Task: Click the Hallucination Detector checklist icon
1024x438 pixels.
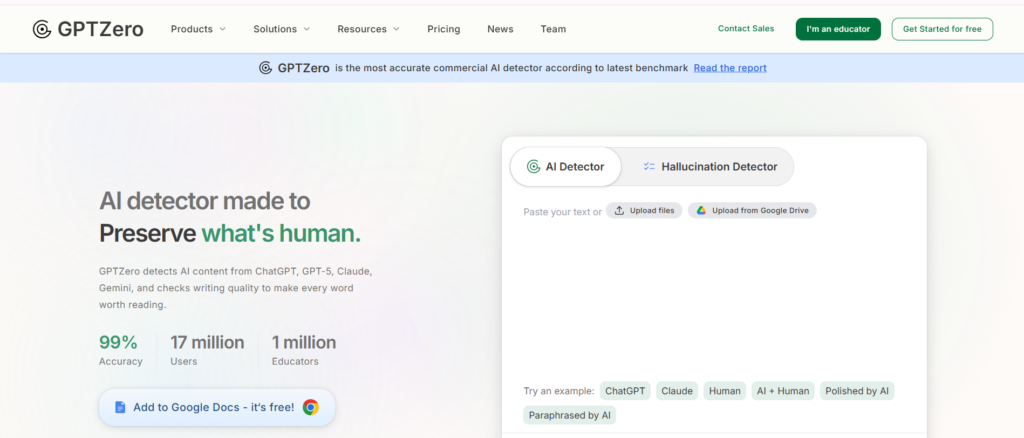Action: (648, 166)
